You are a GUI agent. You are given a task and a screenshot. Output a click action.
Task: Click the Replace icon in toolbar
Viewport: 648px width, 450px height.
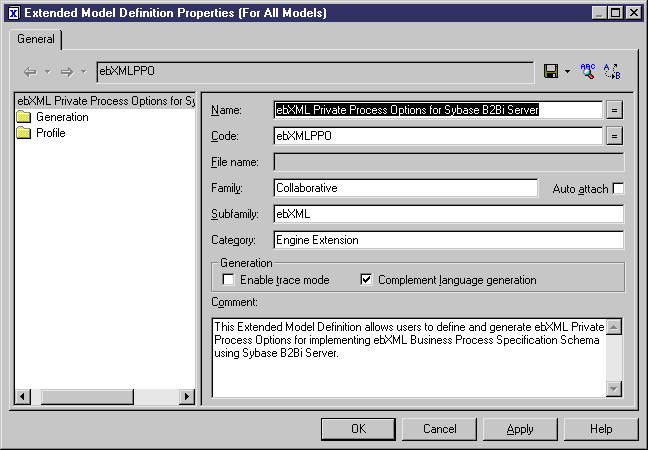tap(612, 71)
